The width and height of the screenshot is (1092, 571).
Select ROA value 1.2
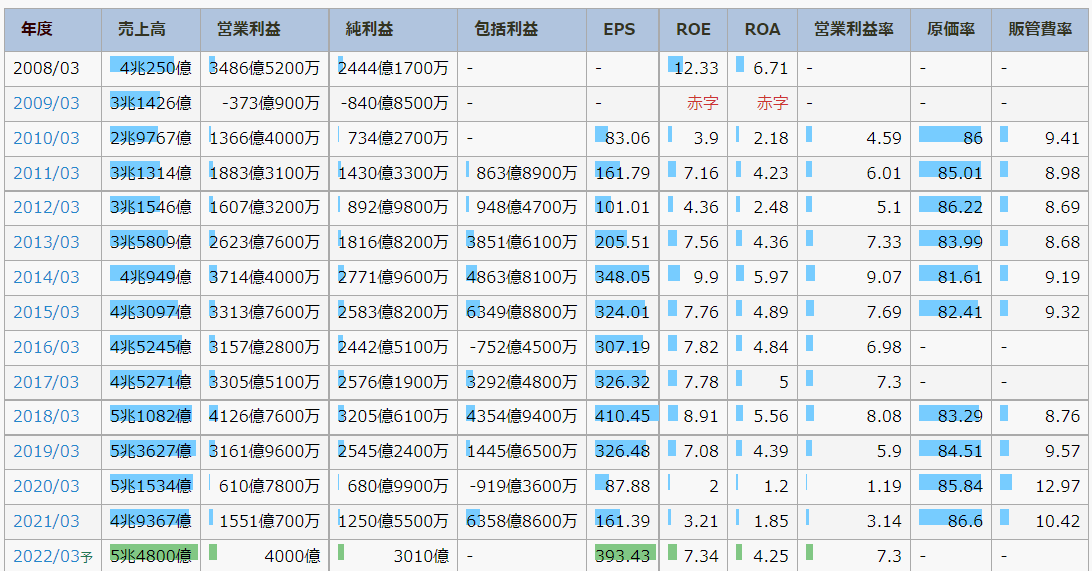click(777, 486)
